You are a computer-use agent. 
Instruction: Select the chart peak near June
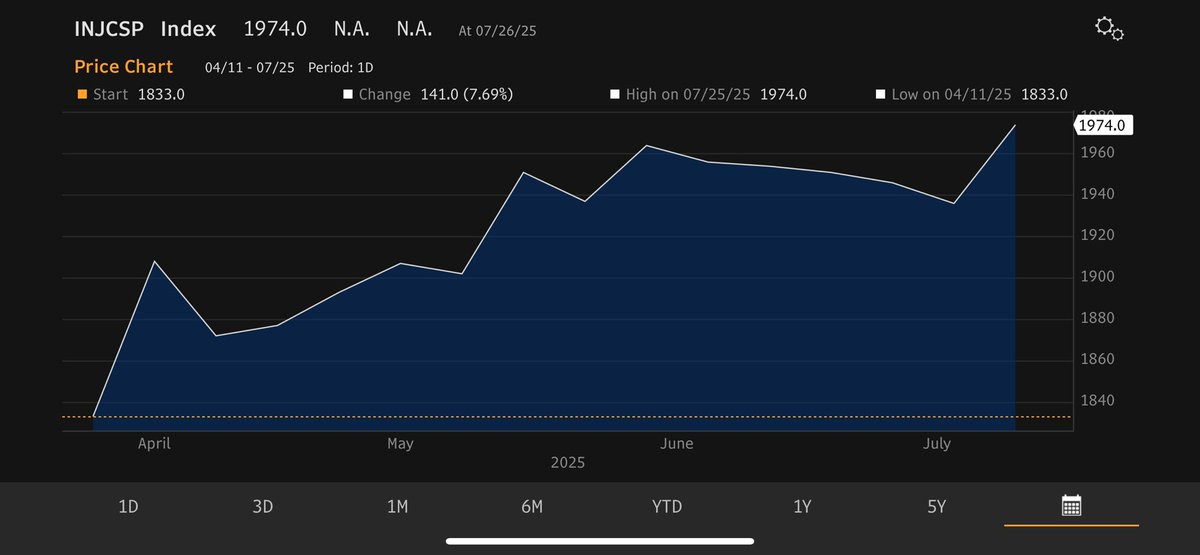pos(647,146)
